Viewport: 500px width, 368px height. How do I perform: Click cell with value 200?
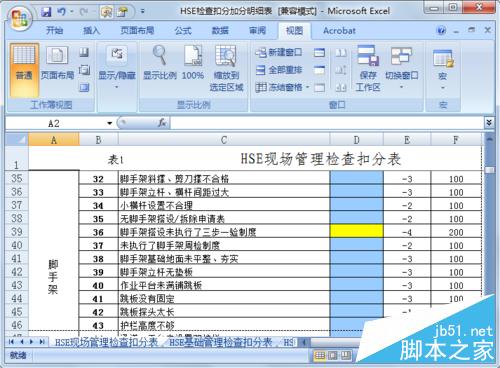(x=456, y=232)
